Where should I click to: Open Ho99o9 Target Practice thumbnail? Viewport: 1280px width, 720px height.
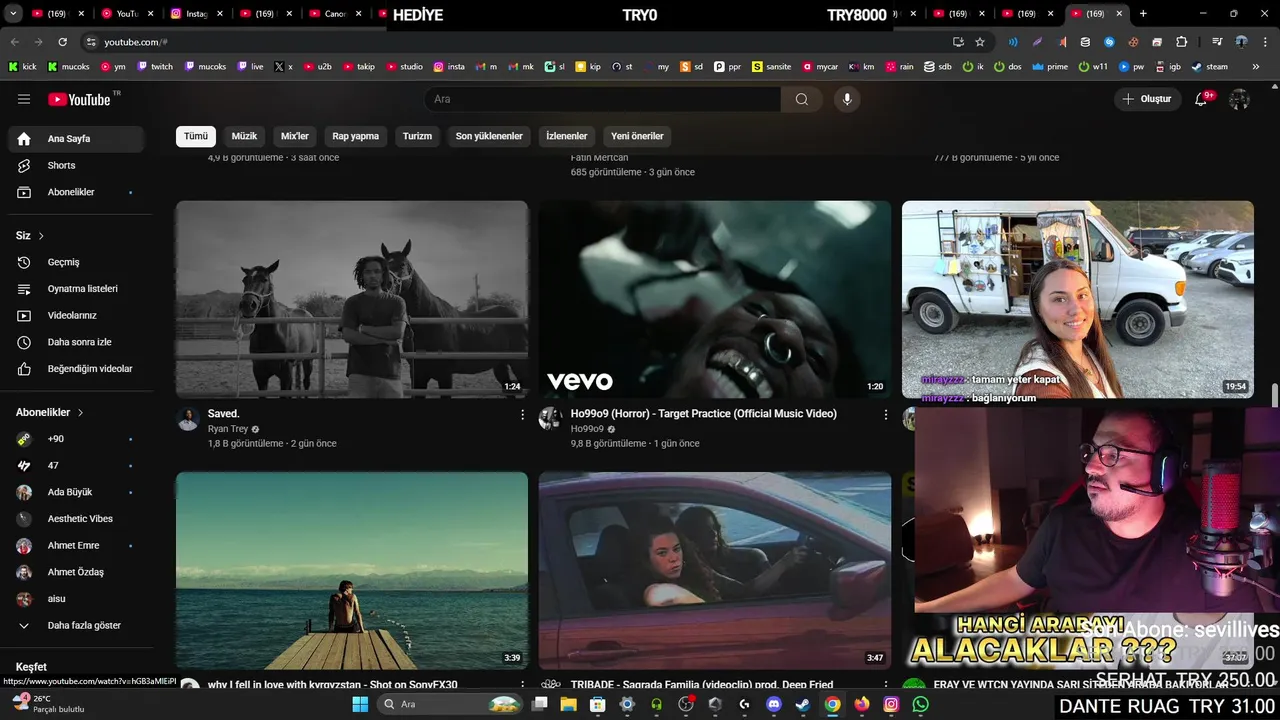(715, 299)
